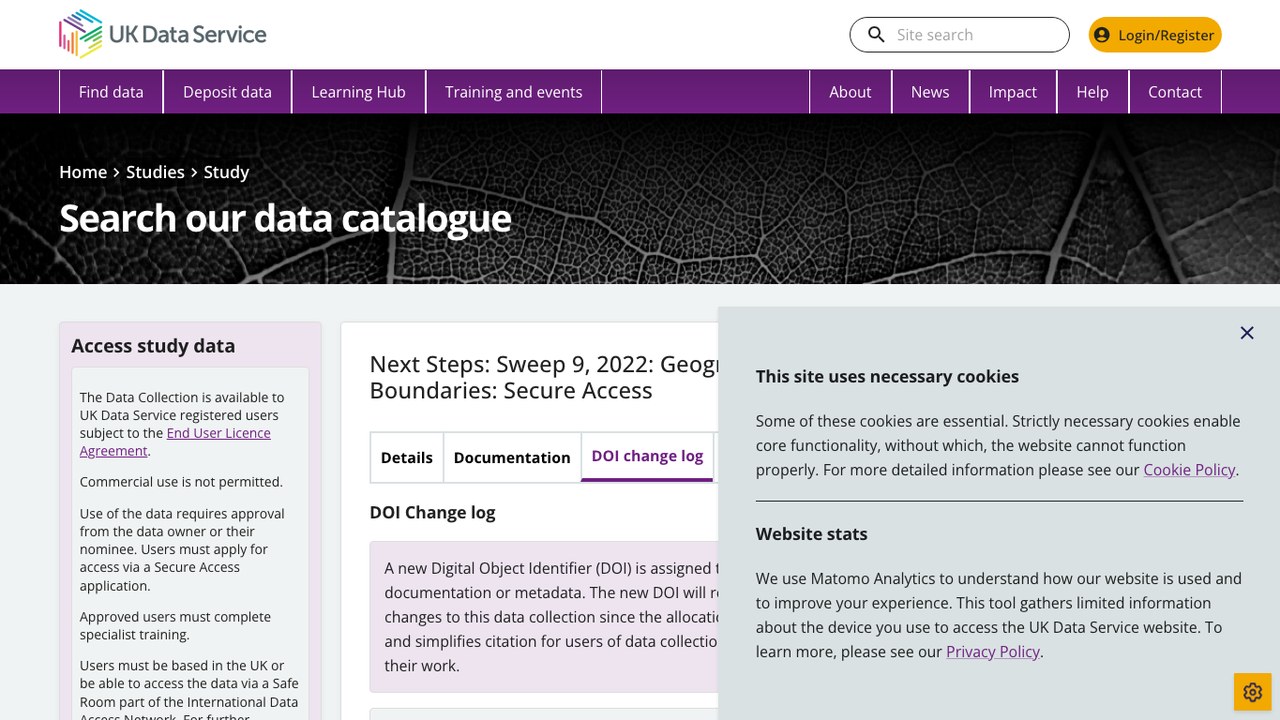The image size is (1280, 720).
Task: Click 'This site uses necessary cookies' heading
Action: point(887,377)
